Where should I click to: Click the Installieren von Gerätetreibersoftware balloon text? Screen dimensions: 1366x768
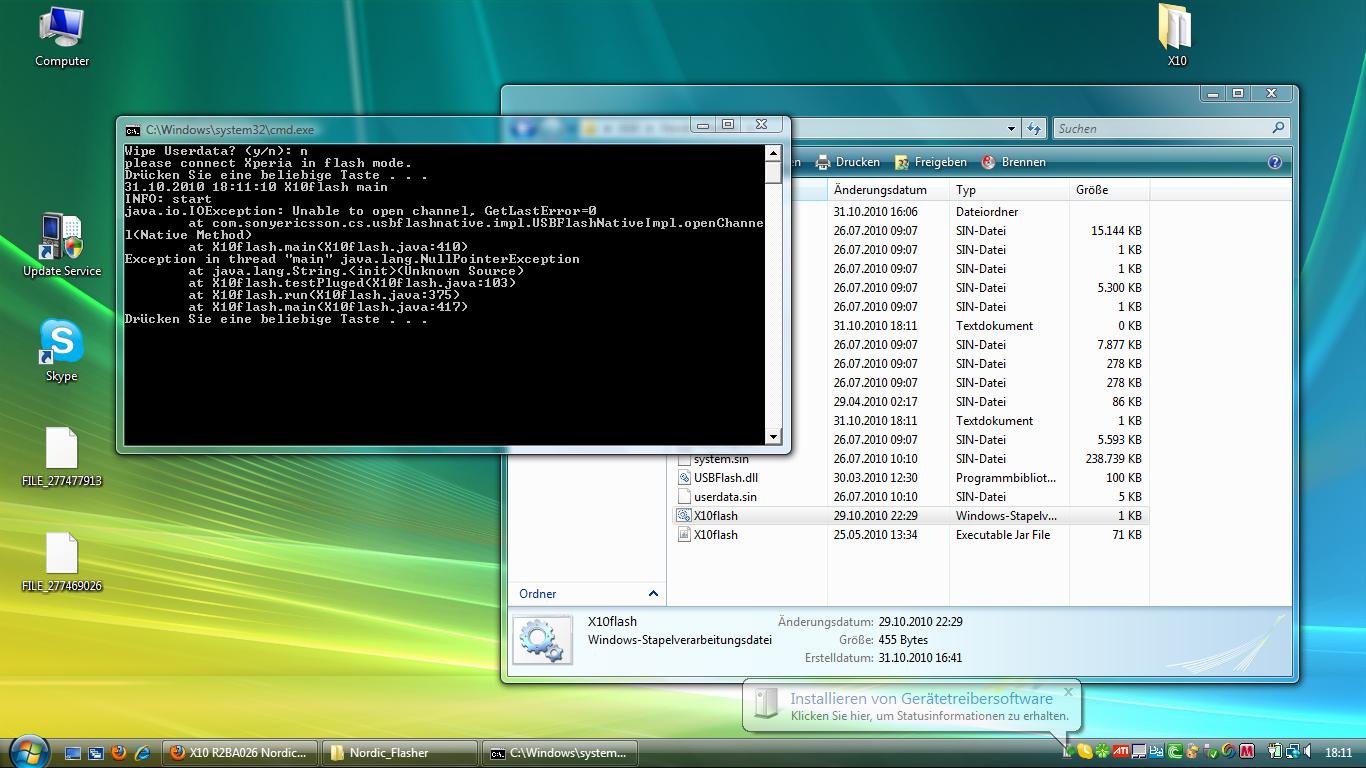[x=921, y=699]
